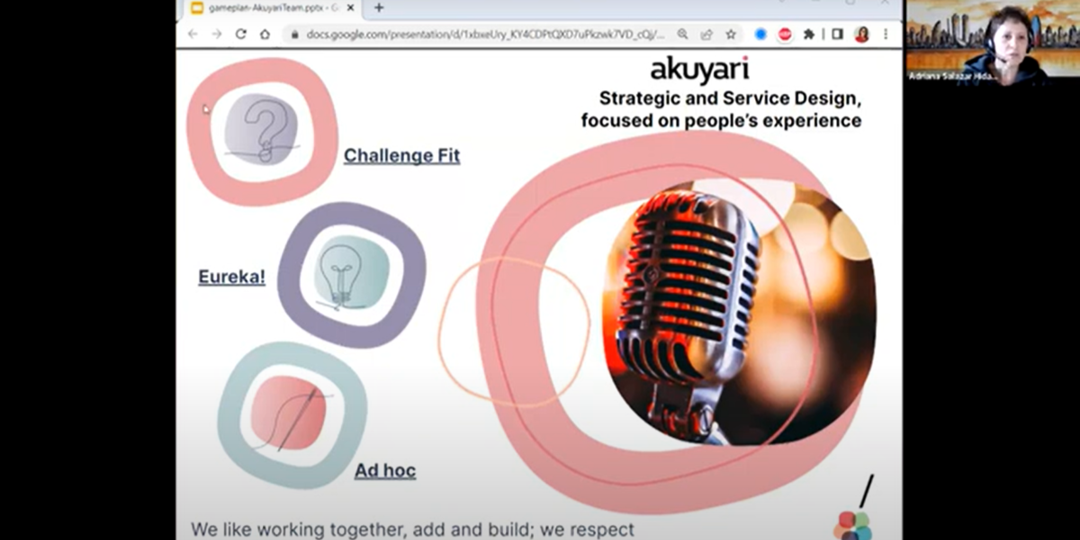Open the Extensions puzzle piece menu
1080x540 pixels.
coord(809,34)
